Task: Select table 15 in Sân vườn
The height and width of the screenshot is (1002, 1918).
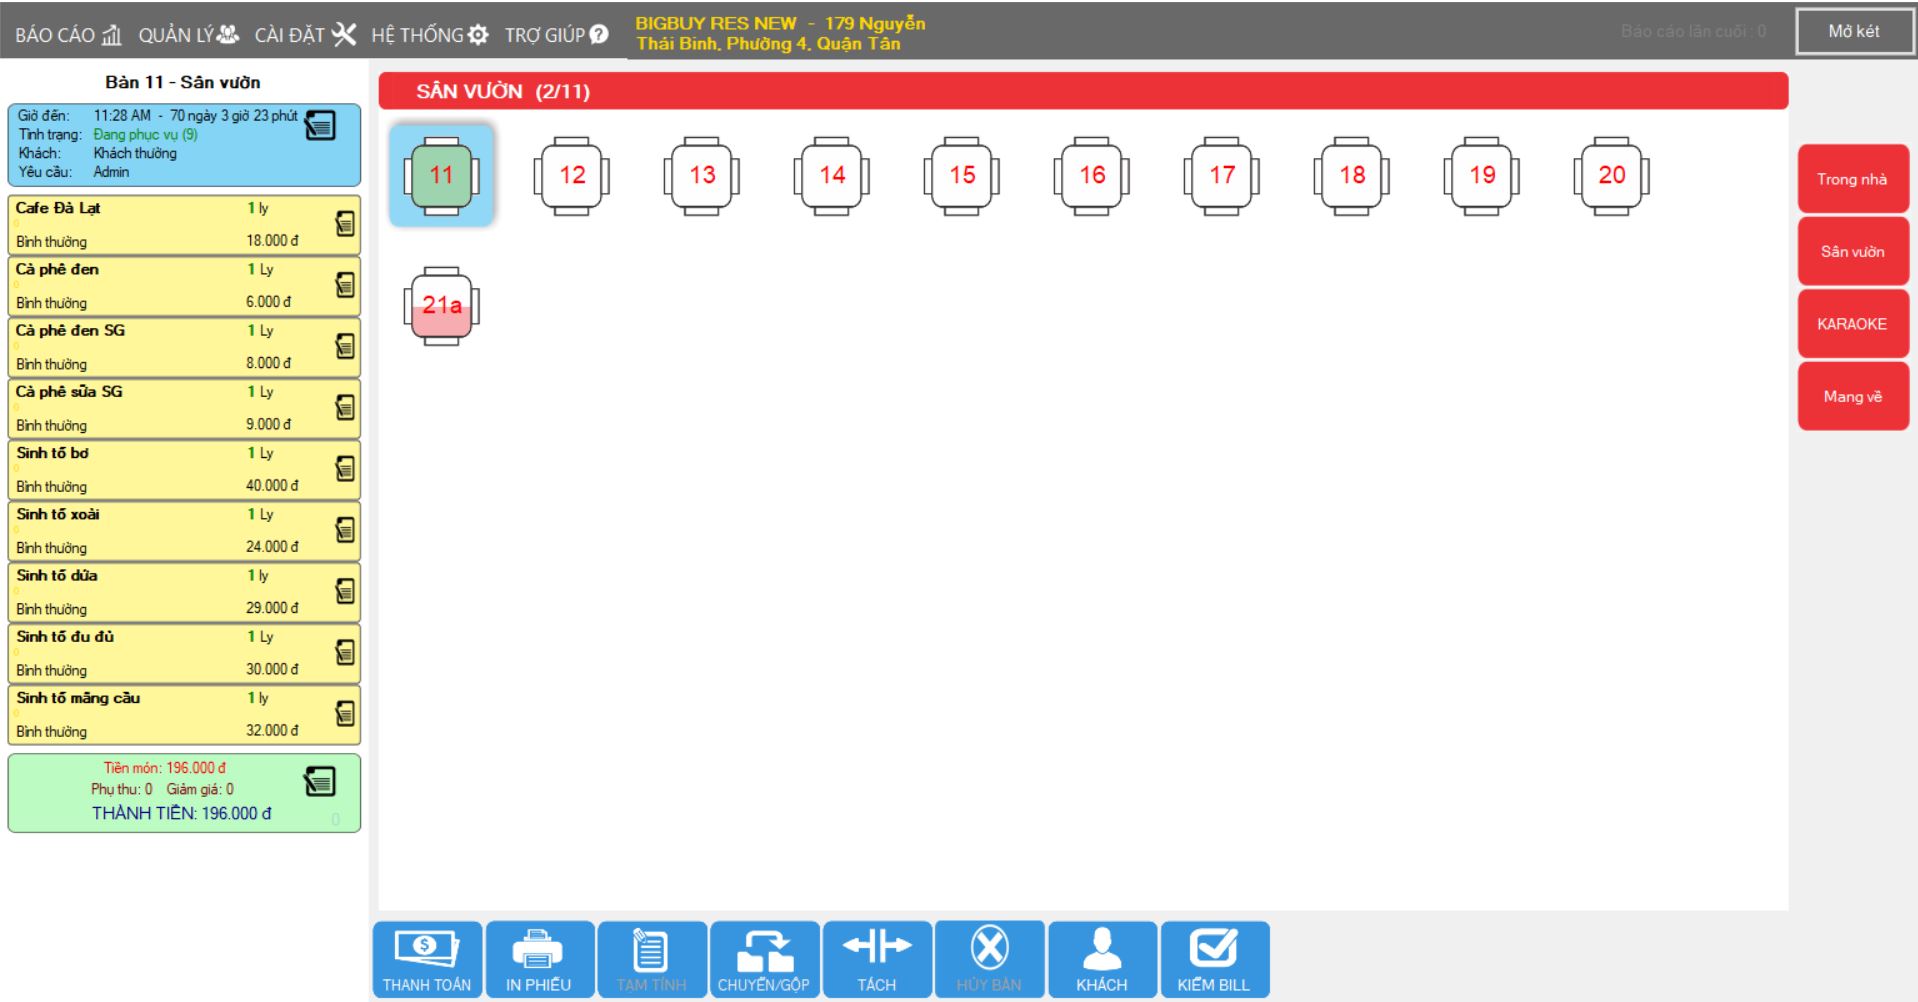Action: (961, 176)
